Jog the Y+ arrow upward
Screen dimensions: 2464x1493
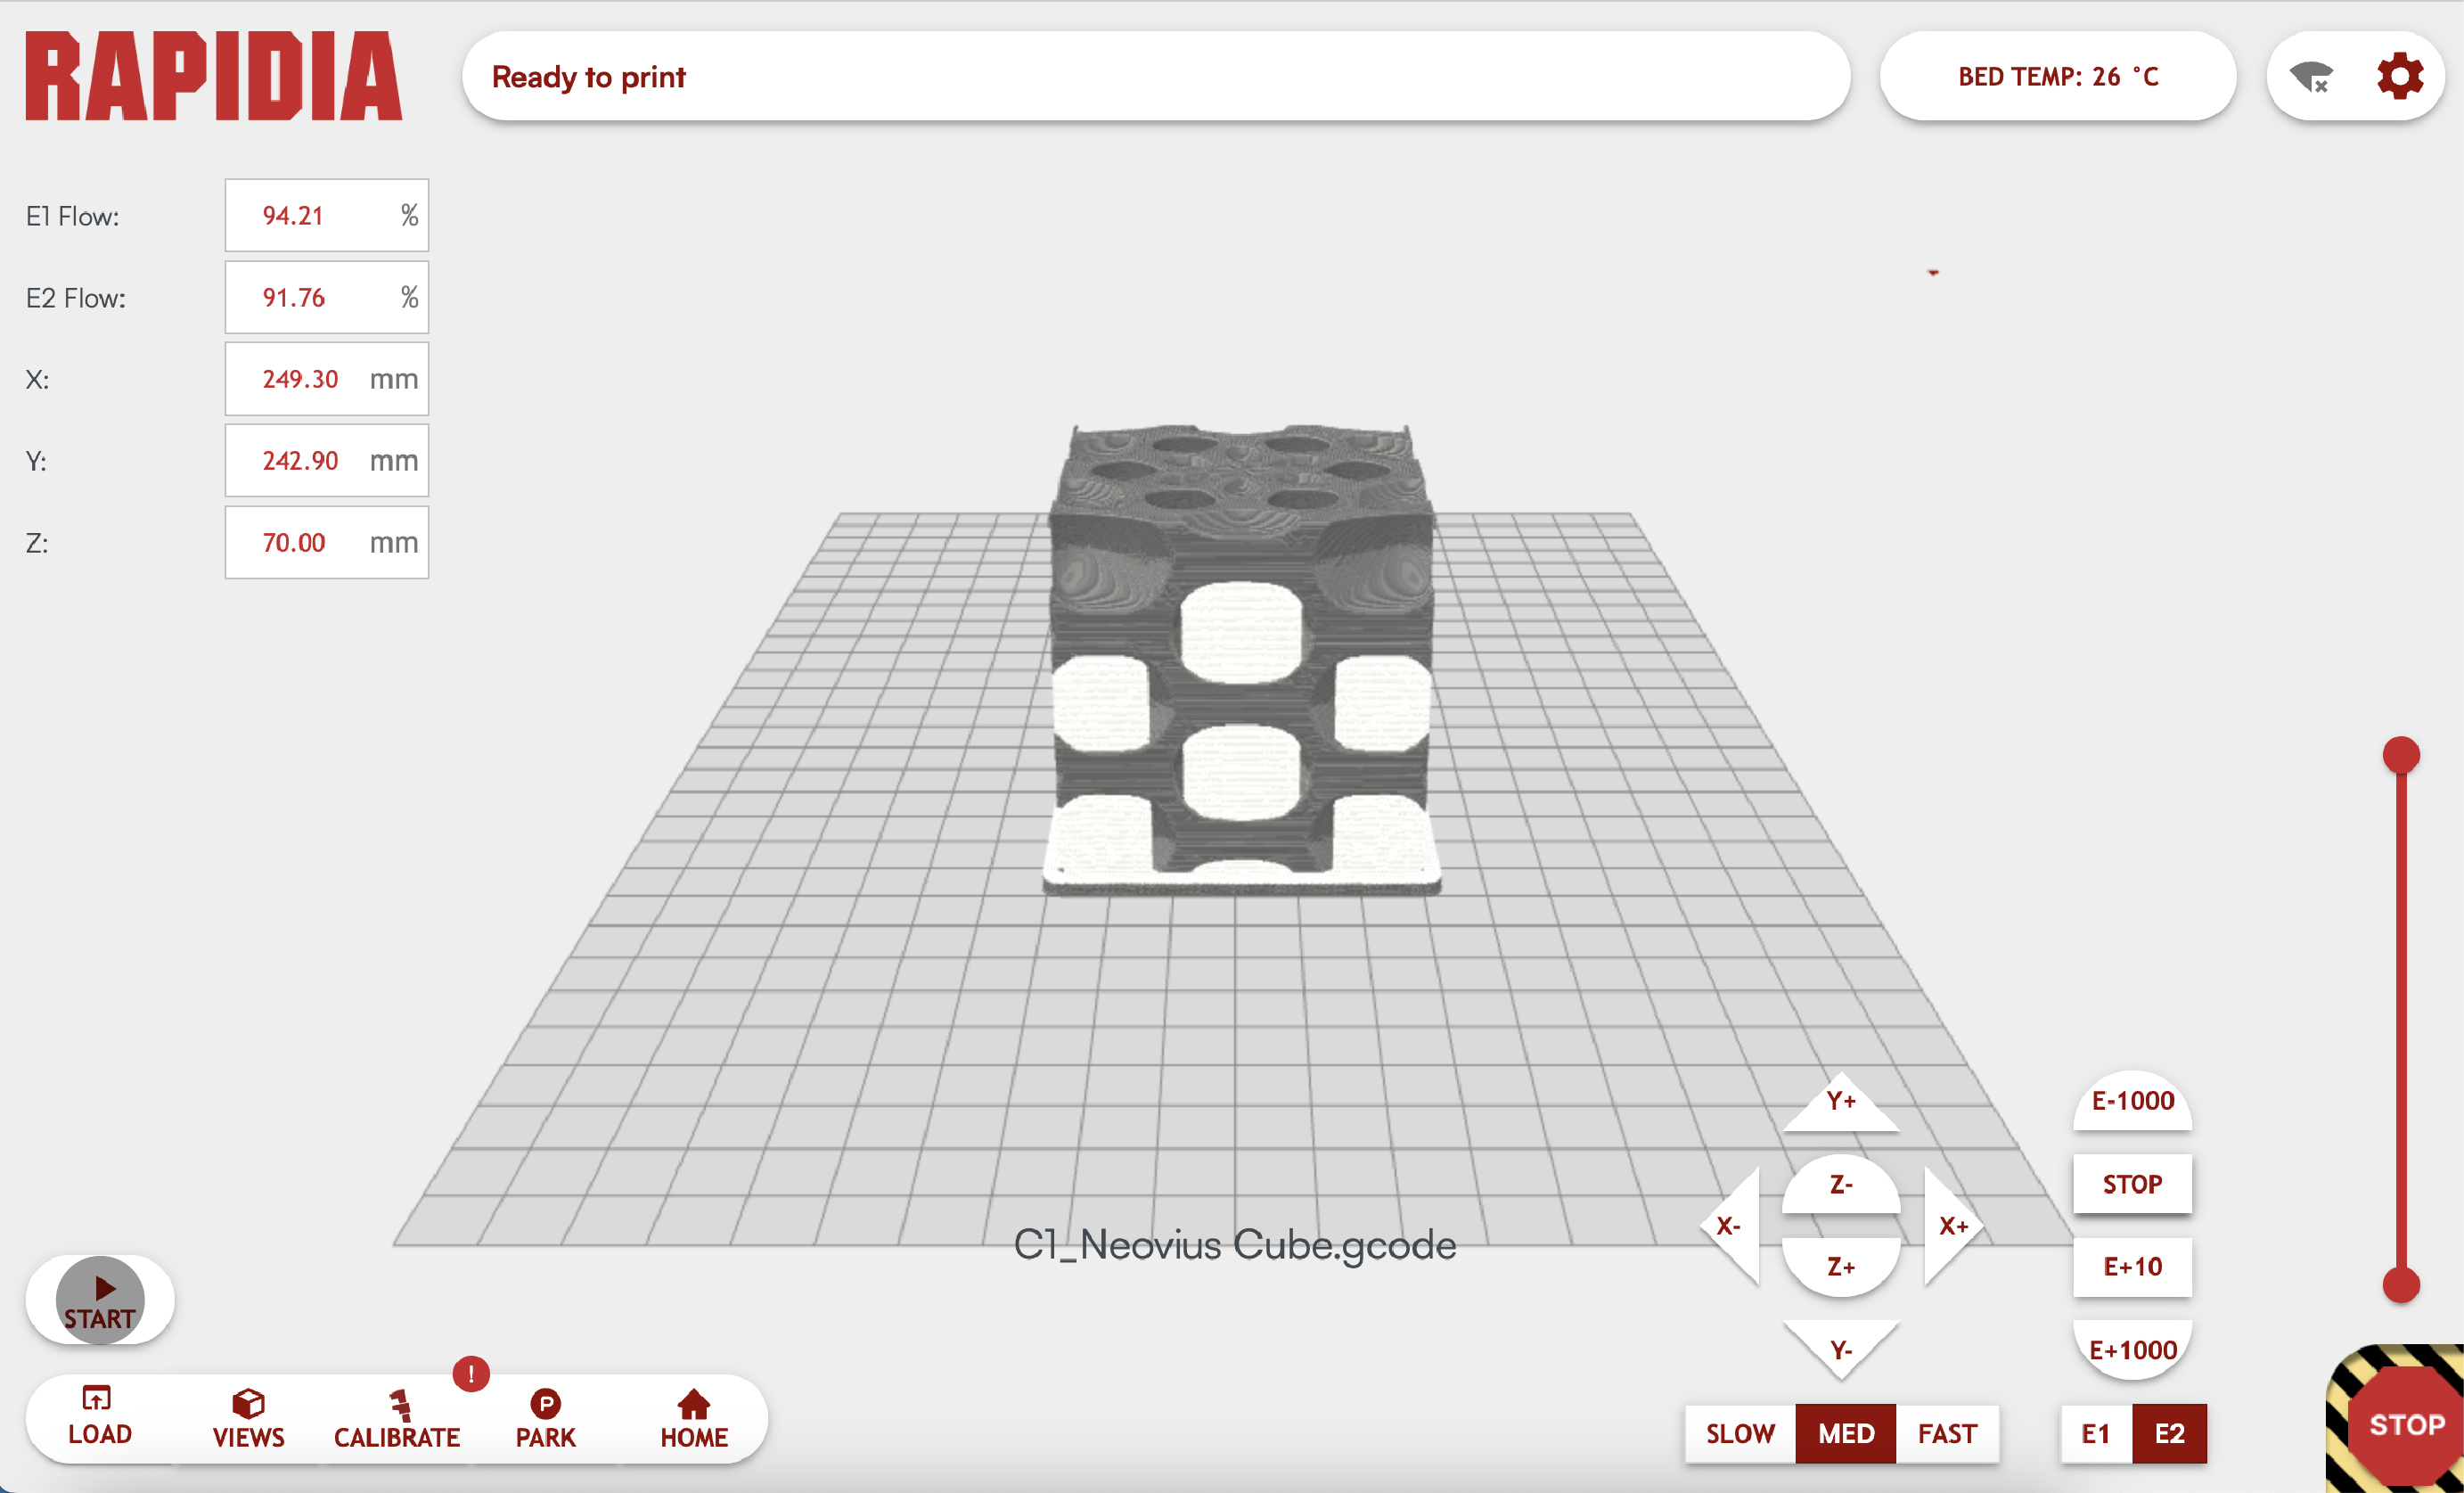coord(1840,1105)
